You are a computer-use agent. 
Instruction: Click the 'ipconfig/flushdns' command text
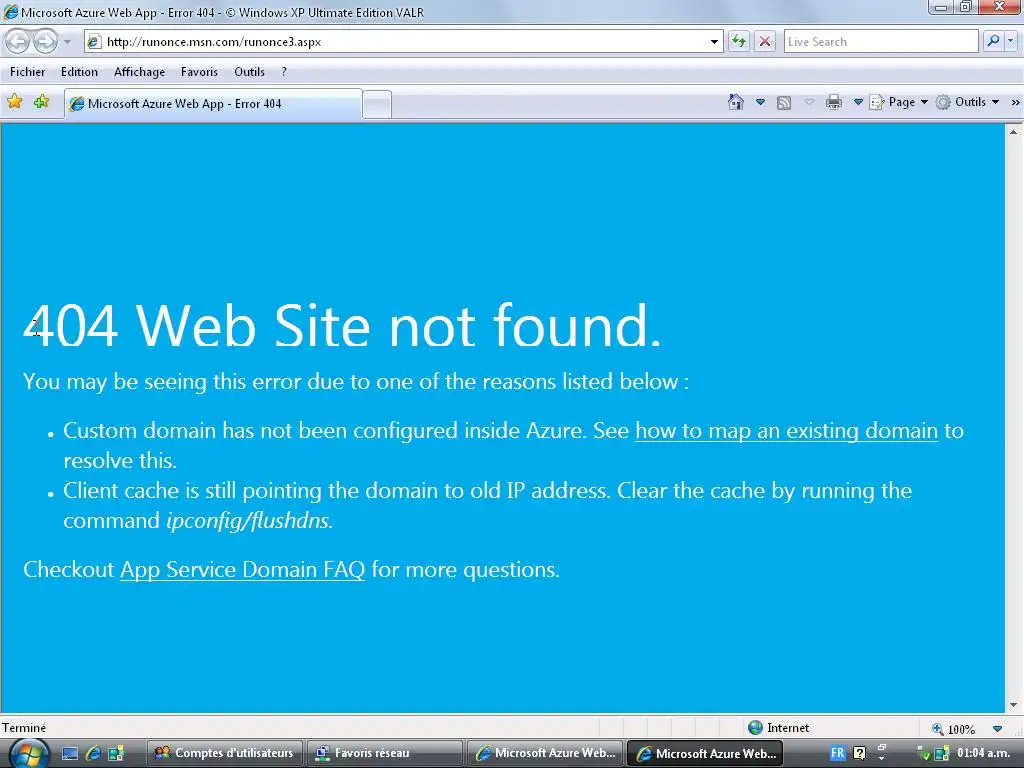point(248,520)
